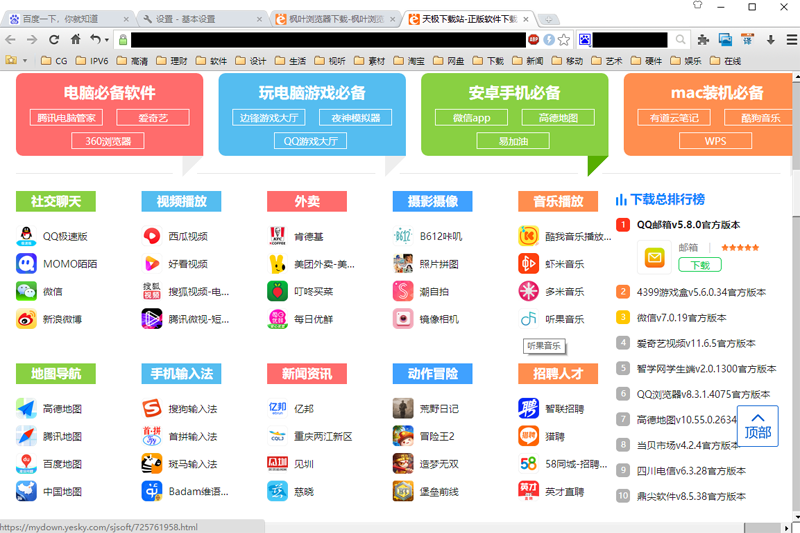
Task: Open the 微信 WeChat app icon
Action: tap(26, 291)
